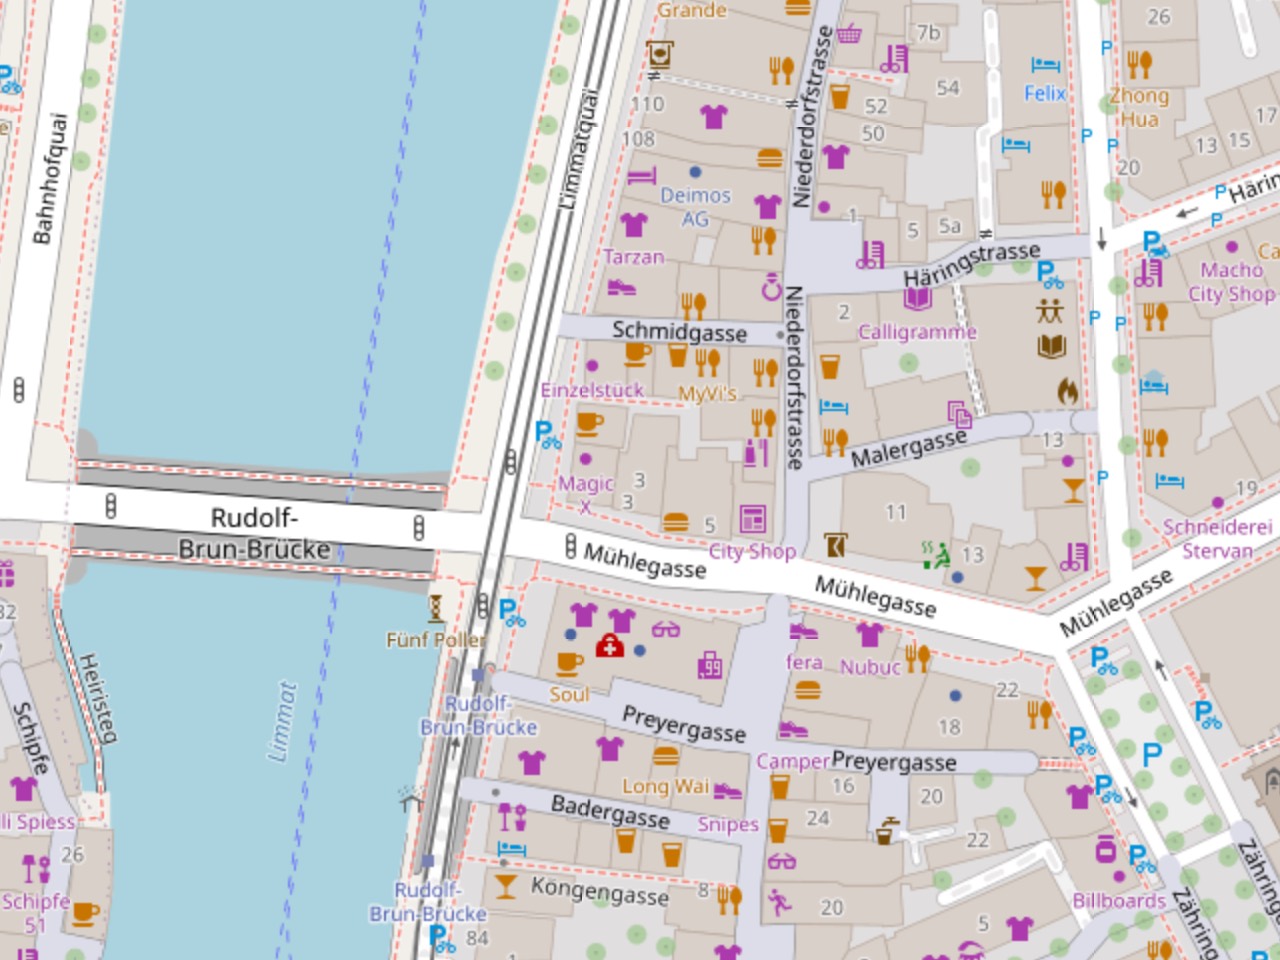The image size is (1280, 960).
Task: Select the bookshop icon above Calligramme
Action: click(x=917, y=298)
